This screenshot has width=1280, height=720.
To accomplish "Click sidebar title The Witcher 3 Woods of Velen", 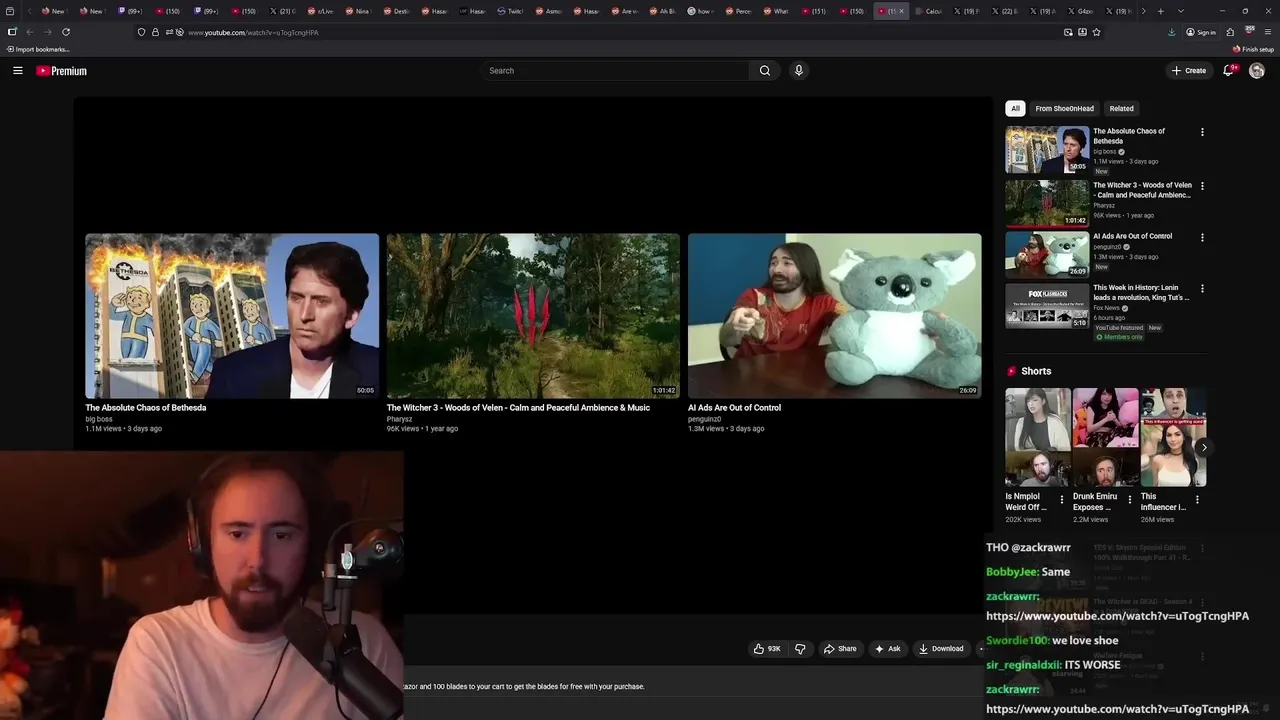I will click(x=1142, y=190).
